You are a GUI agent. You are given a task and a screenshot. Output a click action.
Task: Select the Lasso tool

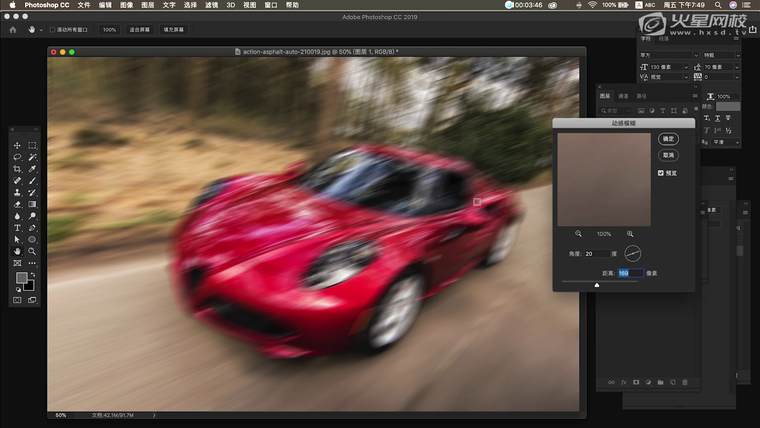click(17, 158)
